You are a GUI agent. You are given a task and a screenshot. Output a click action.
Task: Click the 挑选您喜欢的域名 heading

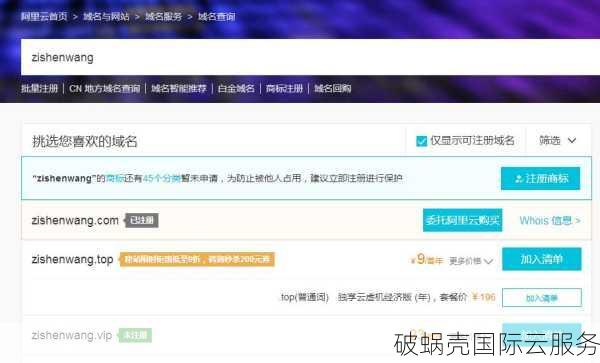point(85,141)
